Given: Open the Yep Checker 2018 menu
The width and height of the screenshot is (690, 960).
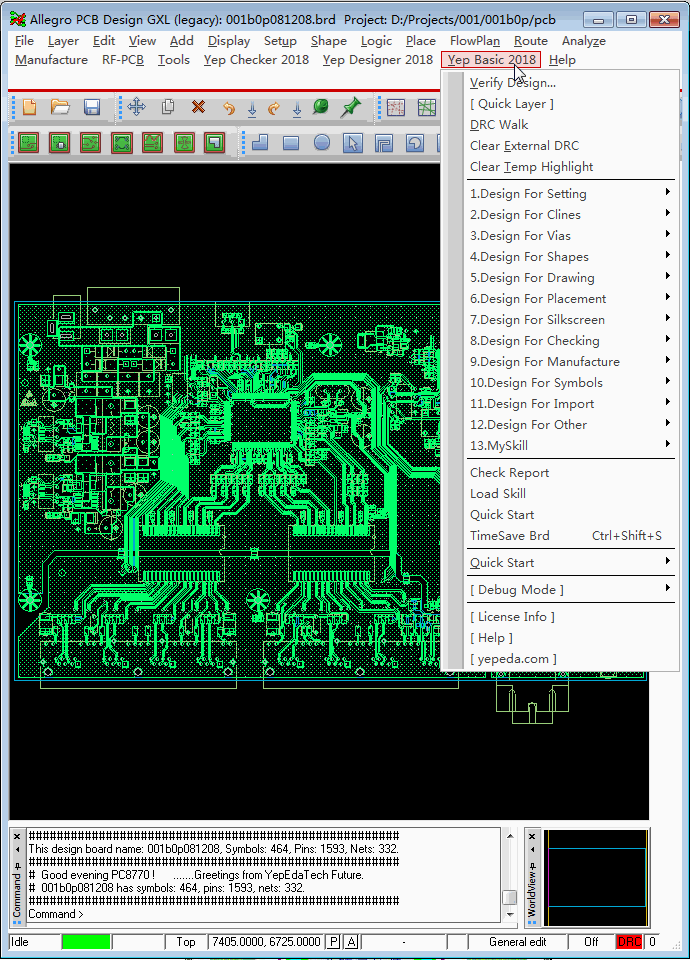Looking at the screenshot, I should tap(256, 60).
